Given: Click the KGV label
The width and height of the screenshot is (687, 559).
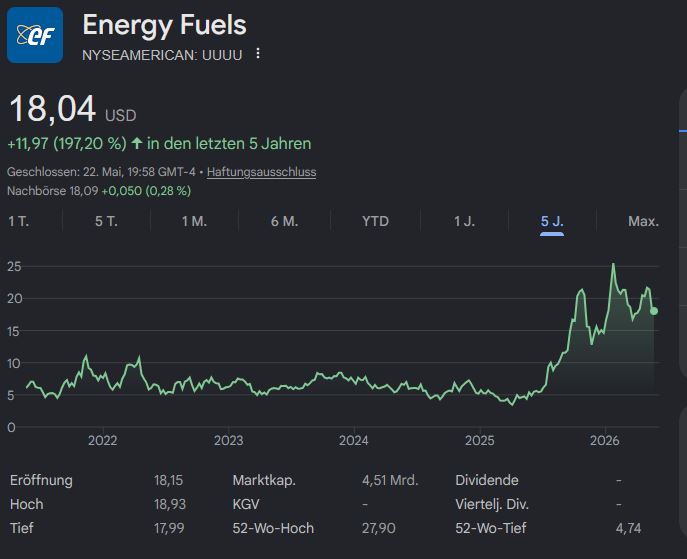Looking at the screenshot, I should [x=246, y=504].
